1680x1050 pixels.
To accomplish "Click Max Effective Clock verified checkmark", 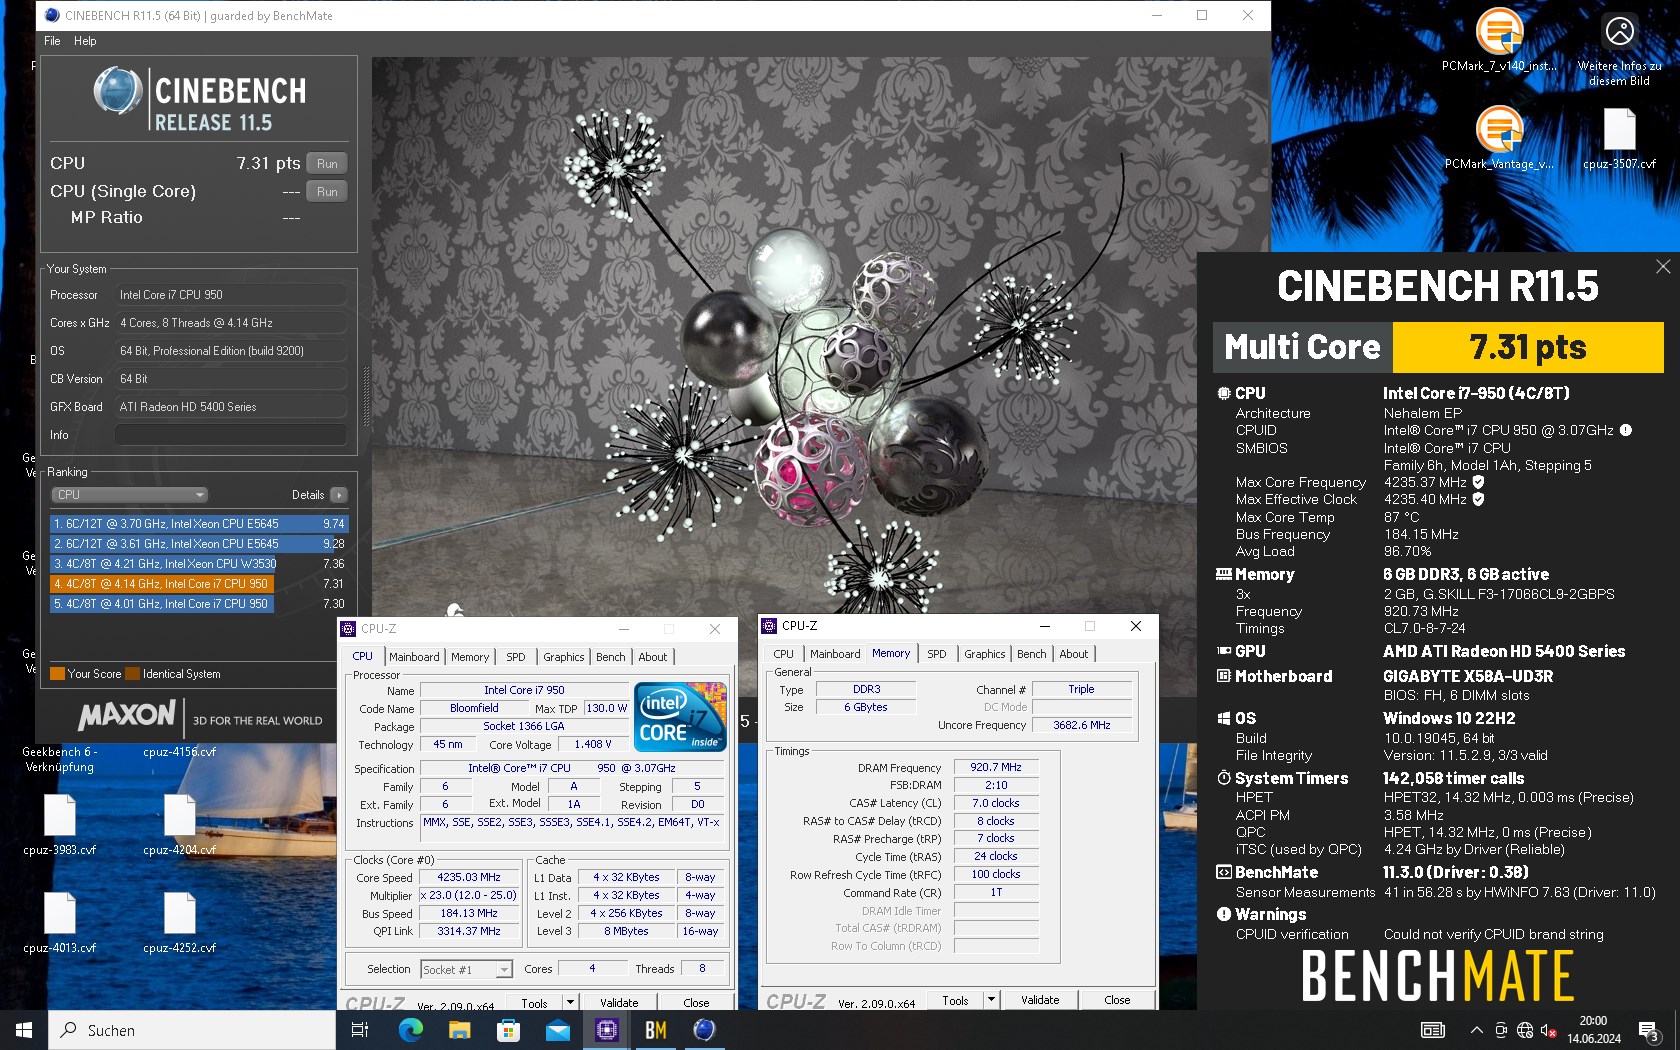I will pos(1478,499).
